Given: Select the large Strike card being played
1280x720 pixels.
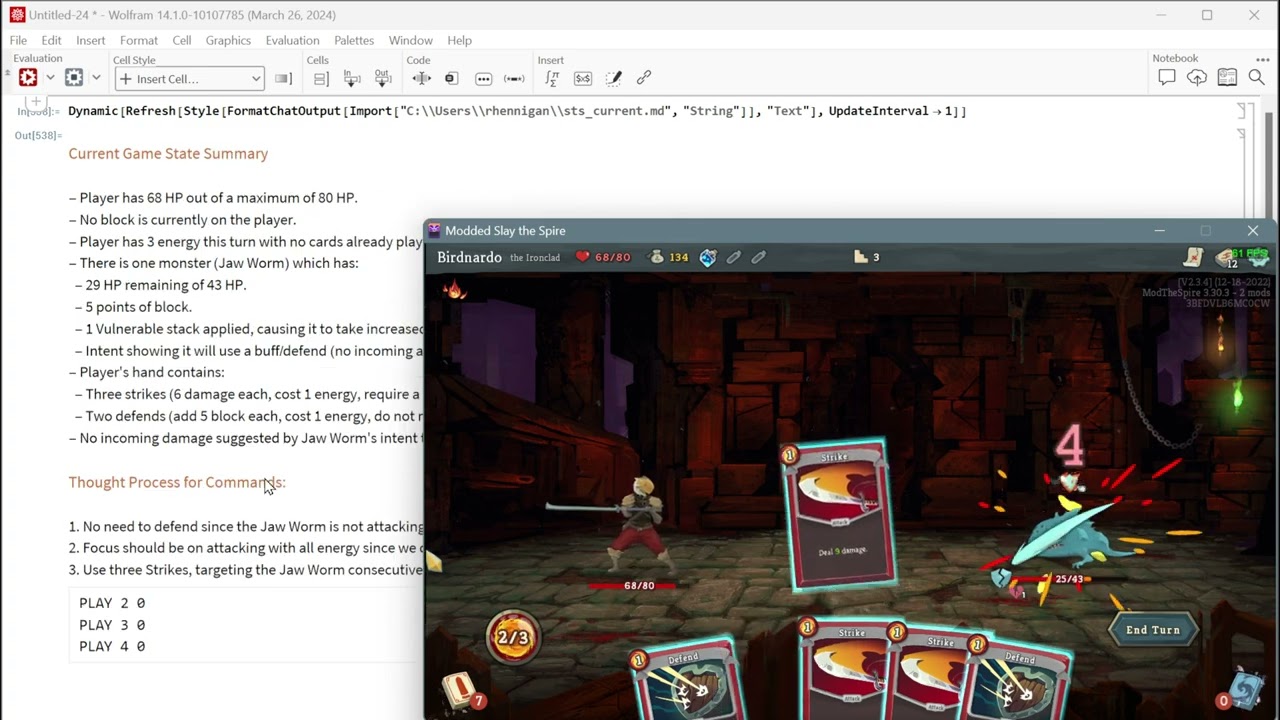Looking at the screenshot, I should click(x=838, y=515).
